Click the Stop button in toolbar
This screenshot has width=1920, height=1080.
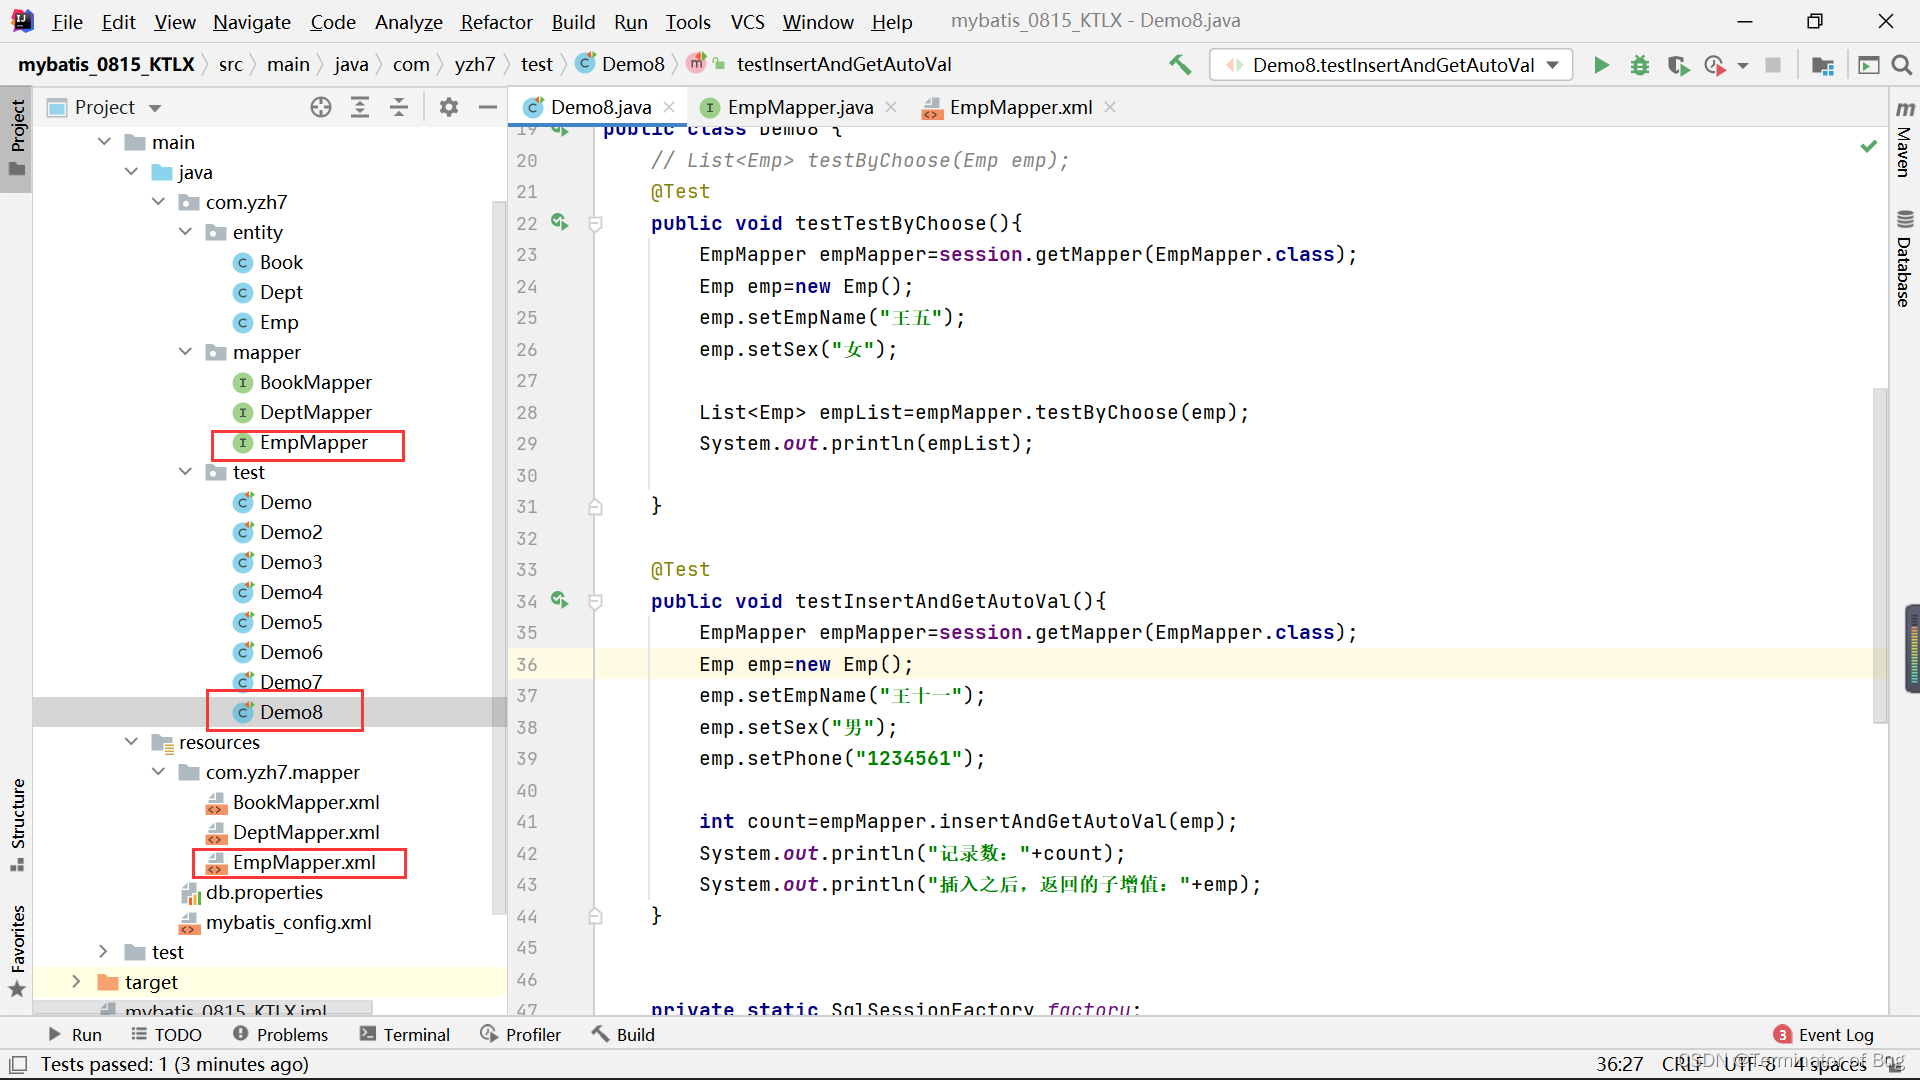tap(1773, 65)
